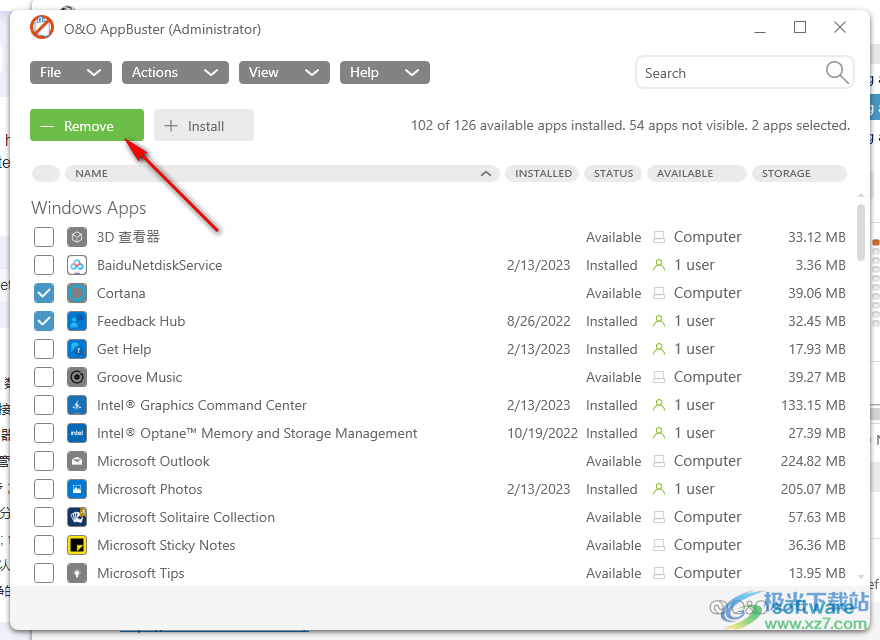Click the green Remove button

coord(87,125)
